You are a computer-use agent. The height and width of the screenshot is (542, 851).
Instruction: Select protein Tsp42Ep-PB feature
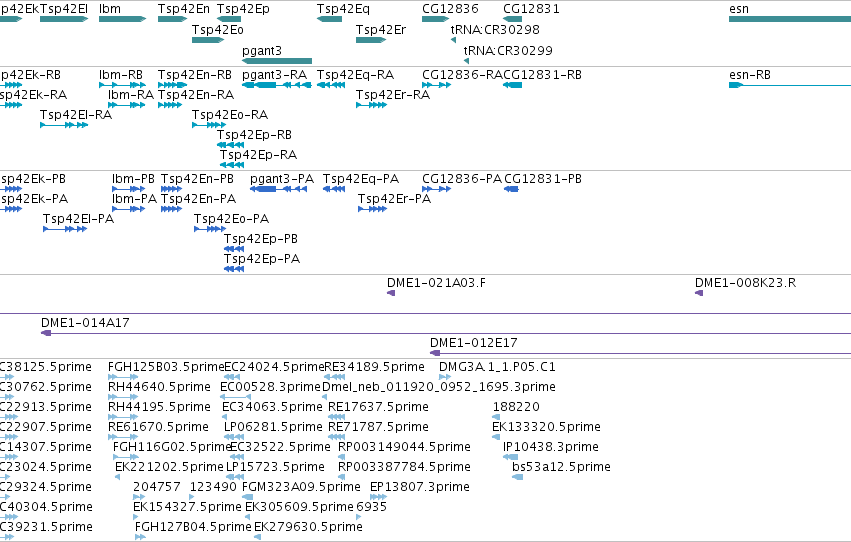coord(234,249)
